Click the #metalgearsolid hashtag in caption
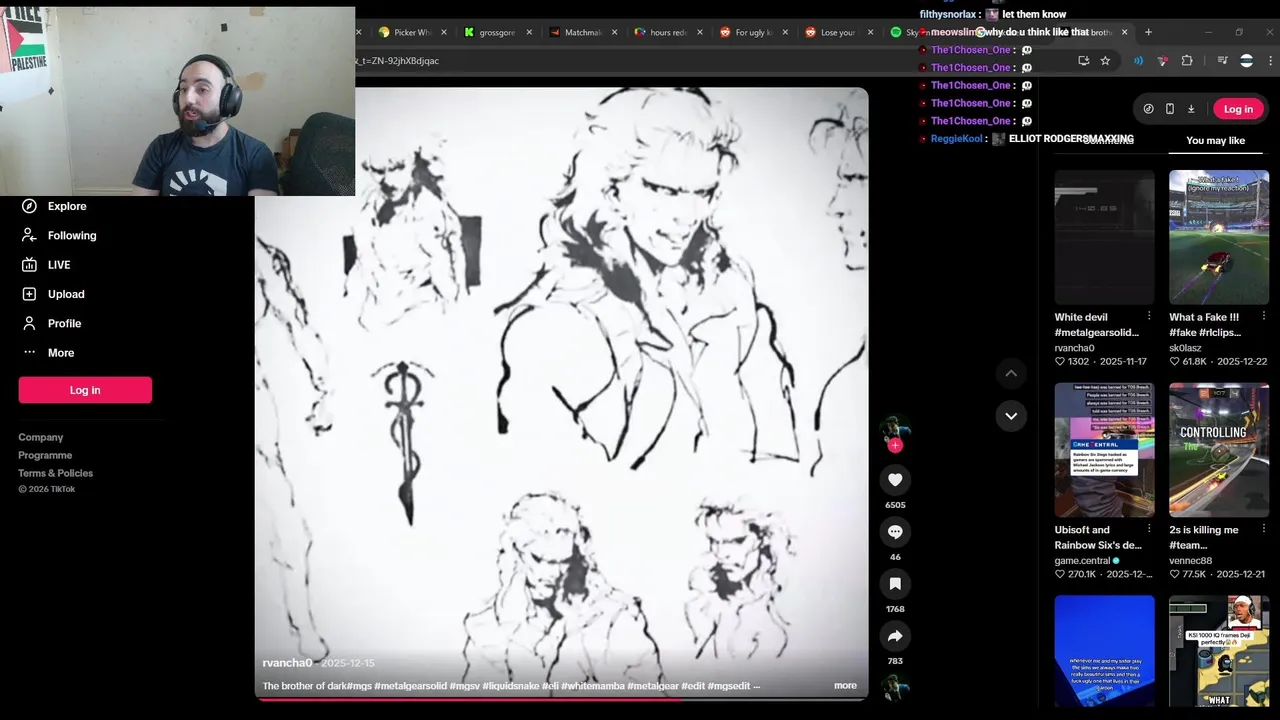 410,686
